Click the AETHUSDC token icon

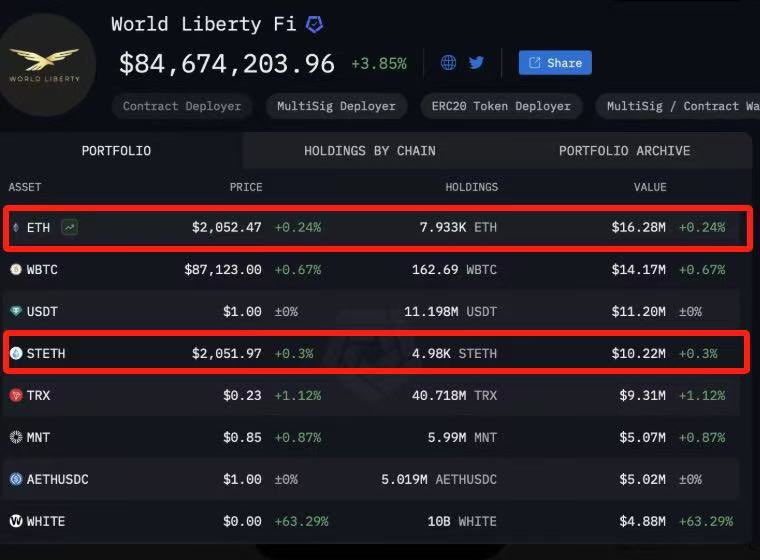pos(16,479)
